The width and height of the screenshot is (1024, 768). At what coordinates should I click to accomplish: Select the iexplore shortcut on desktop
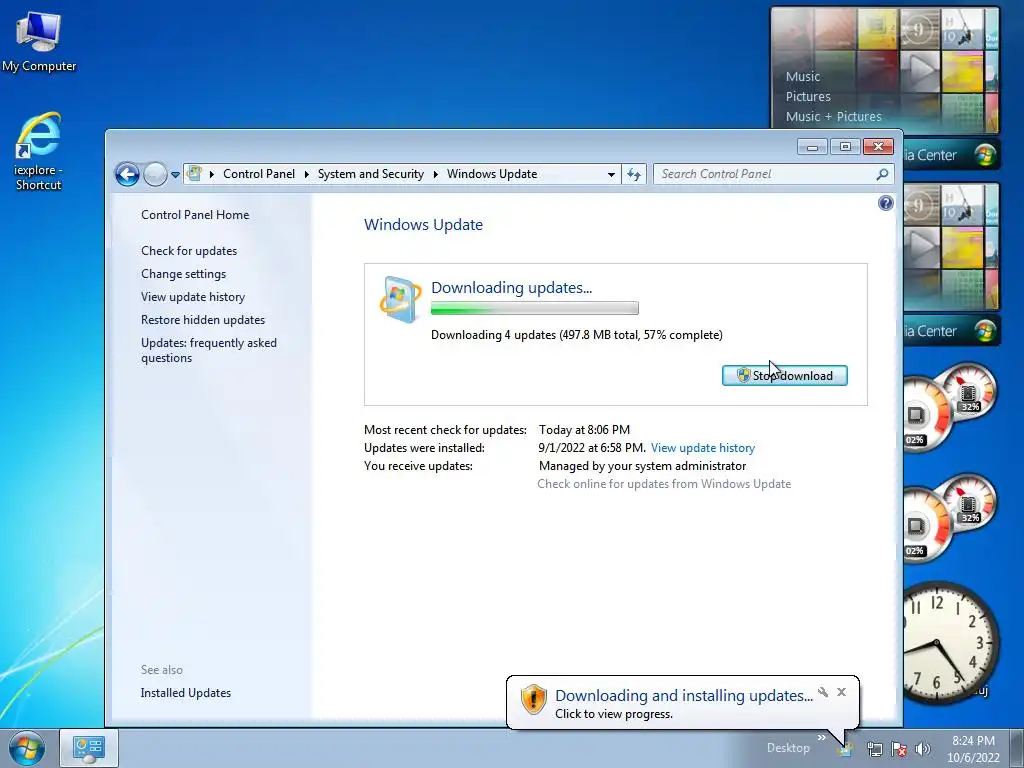[x=39, y=152]
